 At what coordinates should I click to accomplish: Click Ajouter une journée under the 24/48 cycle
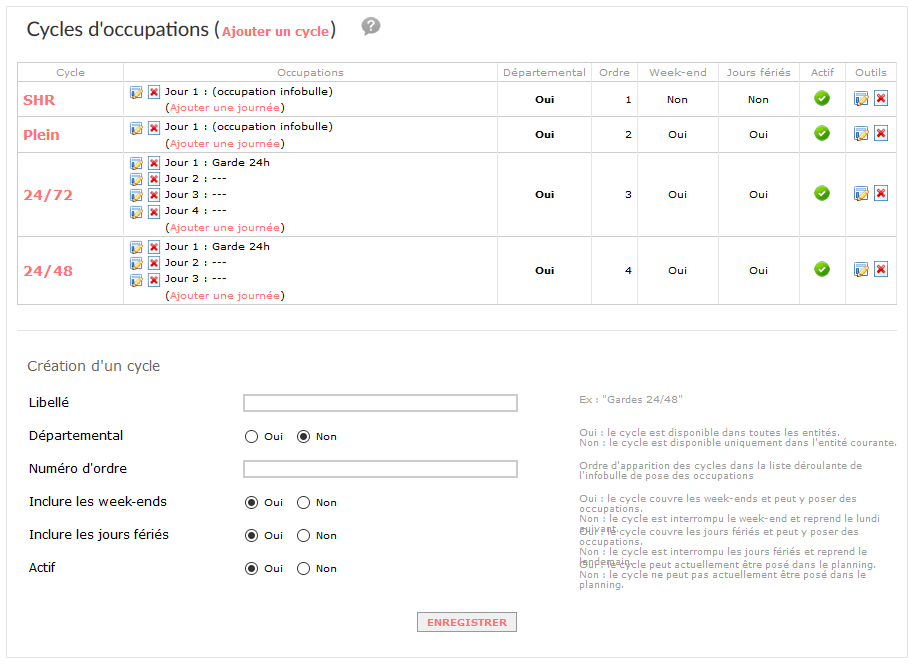point(224,296)
